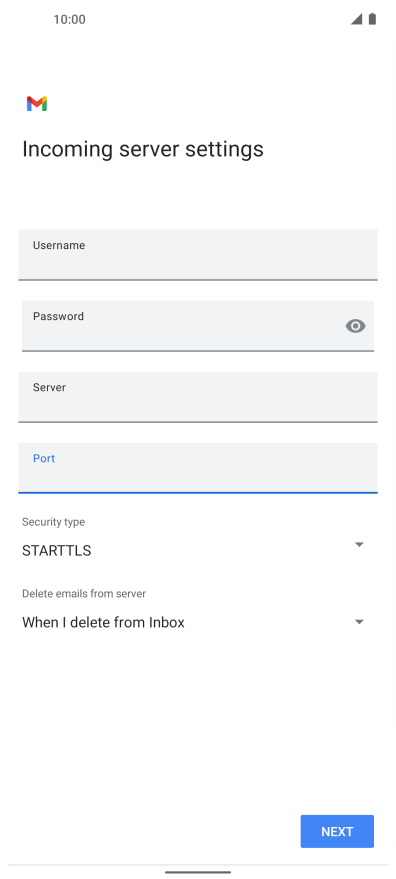The width and height of the screenshot is (396, 879).
Task: Tap the Incoming server settings heading
Action: pos(142,149)
